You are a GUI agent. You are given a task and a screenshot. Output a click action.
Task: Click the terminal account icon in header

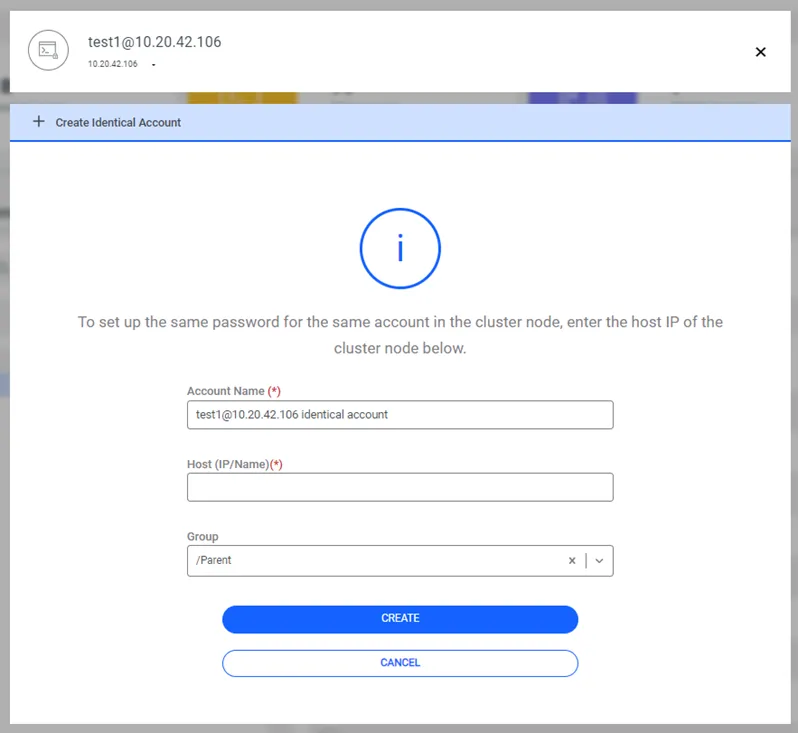point(48,50)
